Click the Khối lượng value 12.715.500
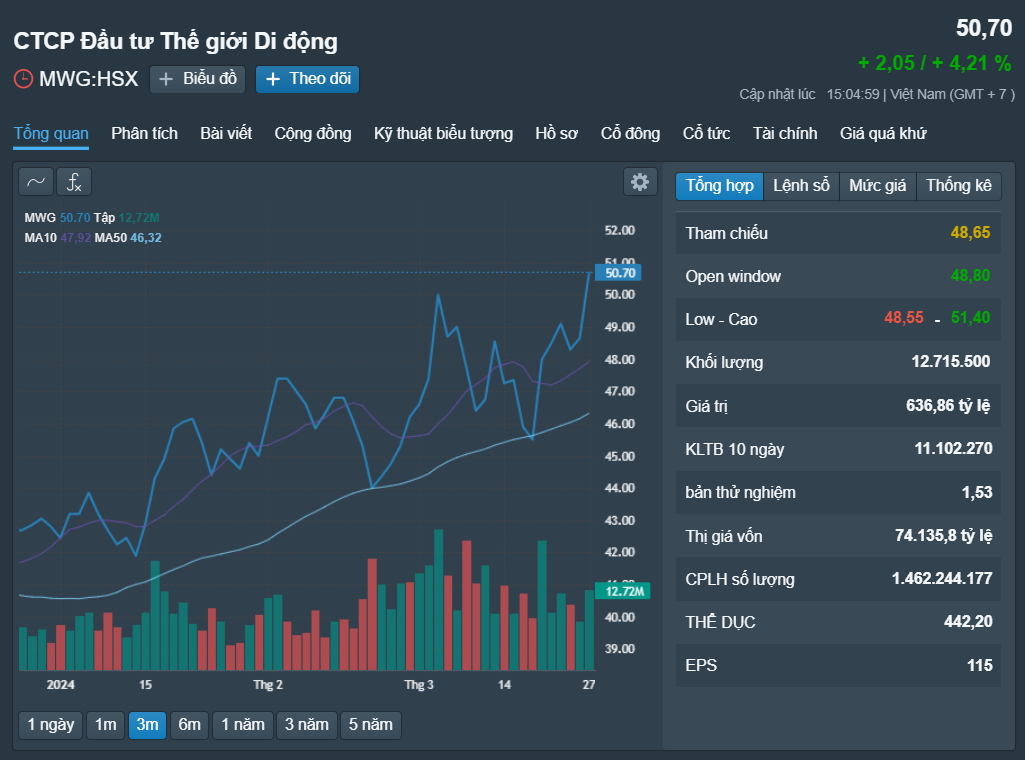1025x760 pixels. (951, 361)
